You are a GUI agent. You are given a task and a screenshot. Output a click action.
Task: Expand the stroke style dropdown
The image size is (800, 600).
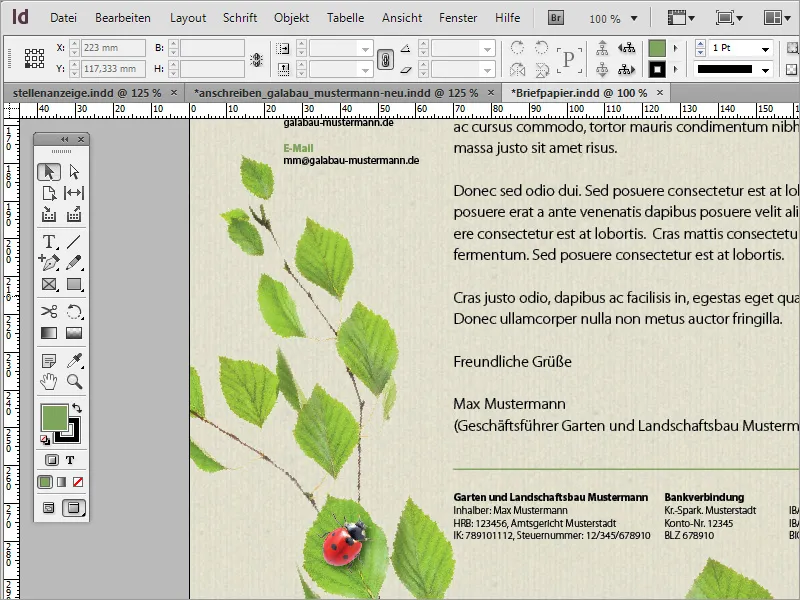765,70
